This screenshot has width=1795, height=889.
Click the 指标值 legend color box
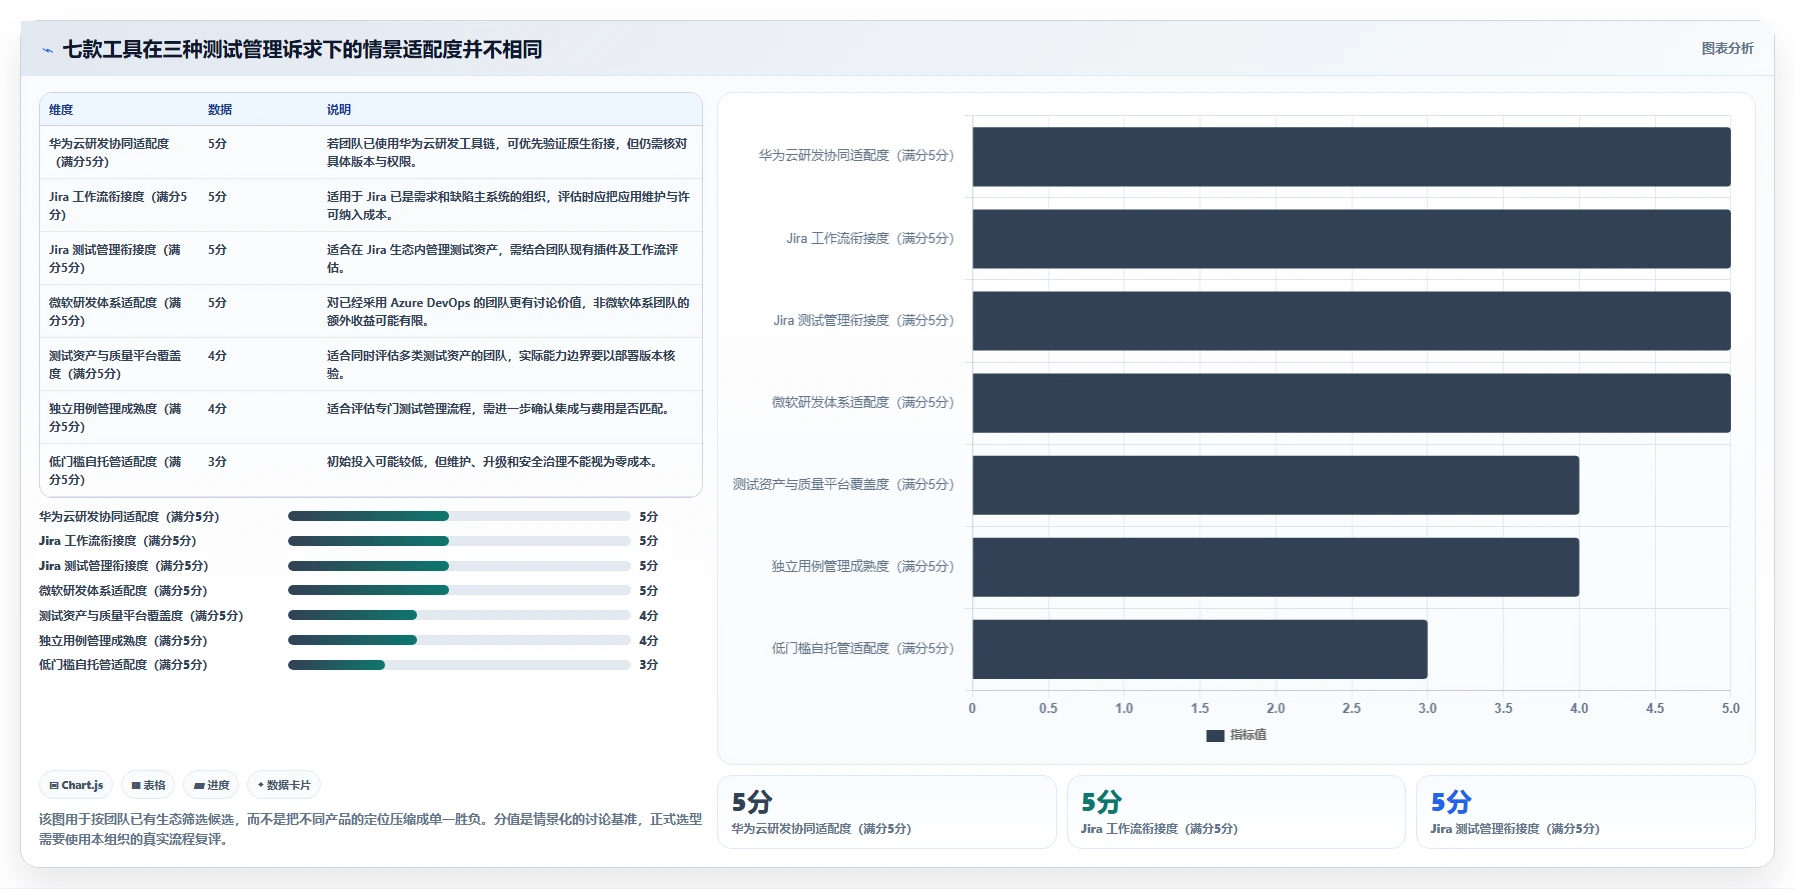[x=1215, y=735]
